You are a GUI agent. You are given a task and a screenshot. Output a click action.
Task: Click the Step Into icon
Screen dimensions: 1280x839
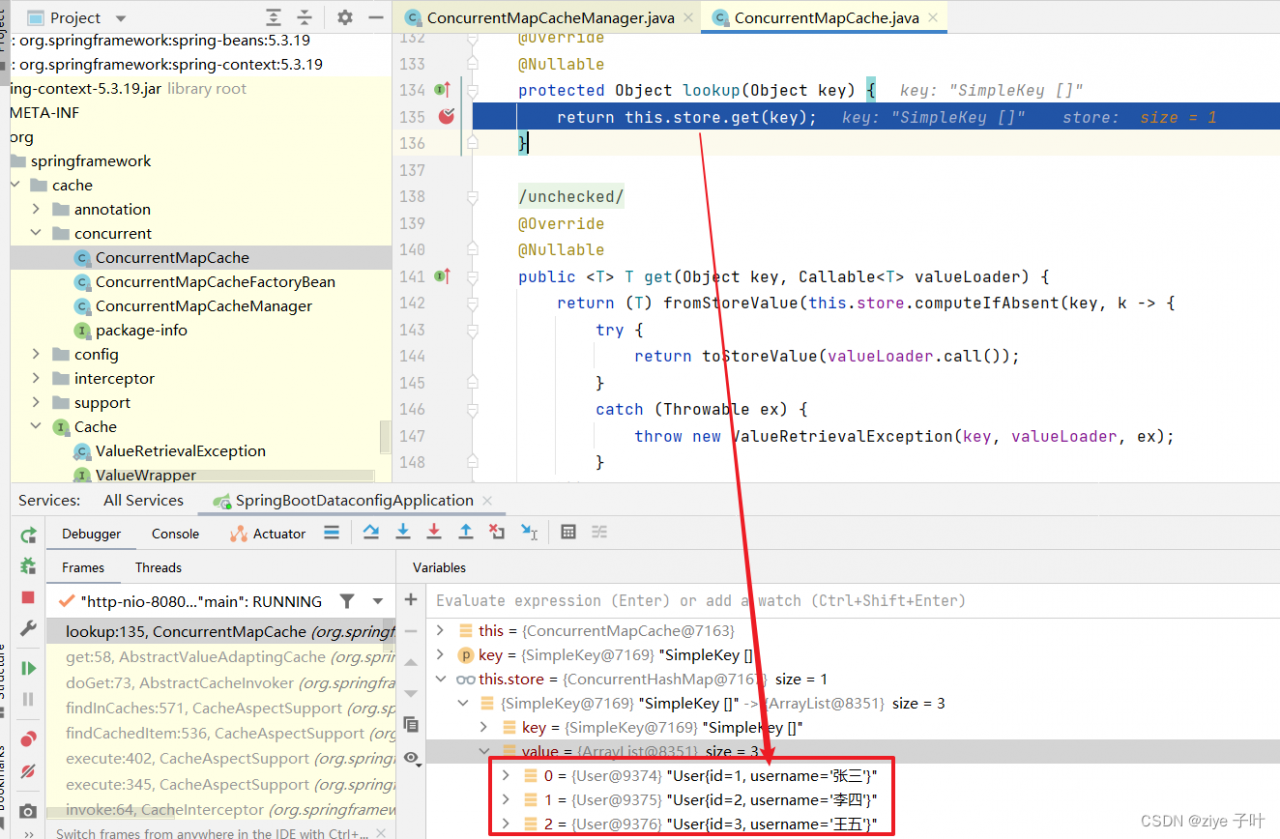[x=403, y=533]
